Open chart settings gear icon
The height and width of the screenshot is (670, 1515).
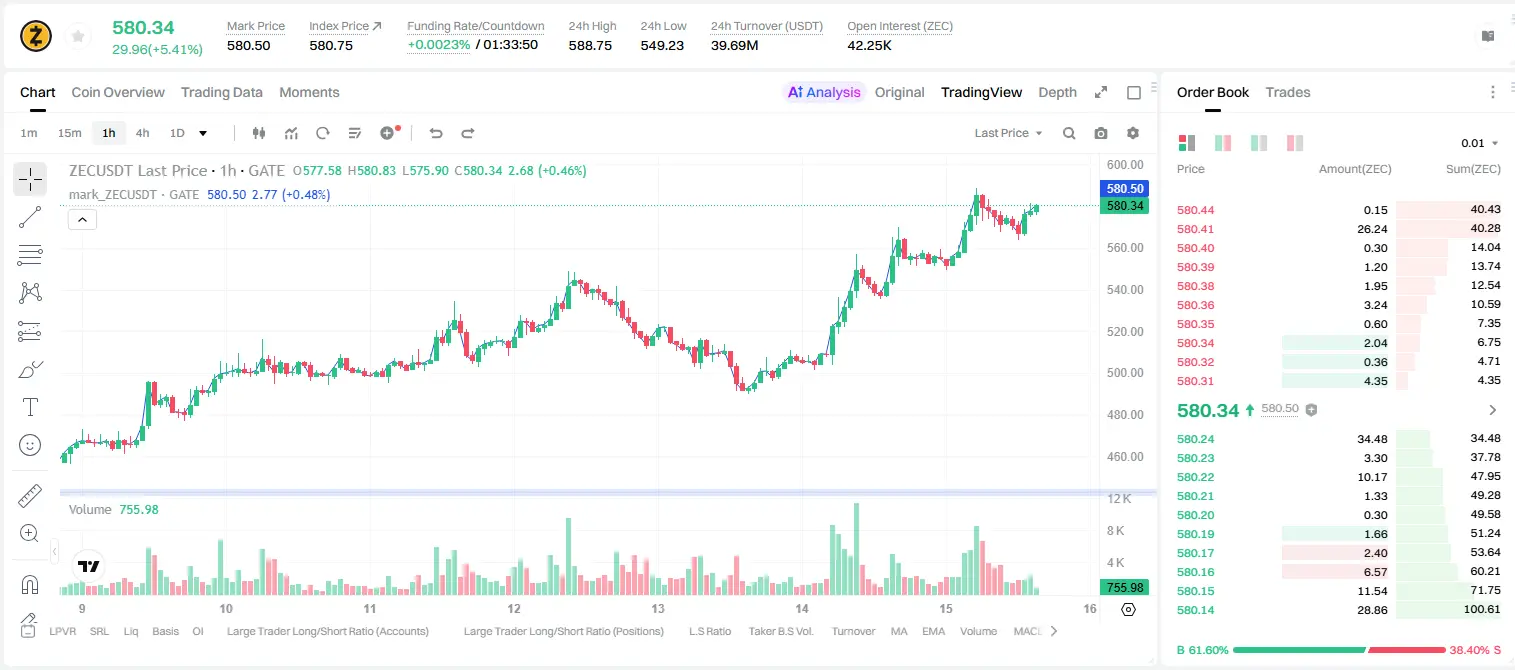tap(1133, 133)
